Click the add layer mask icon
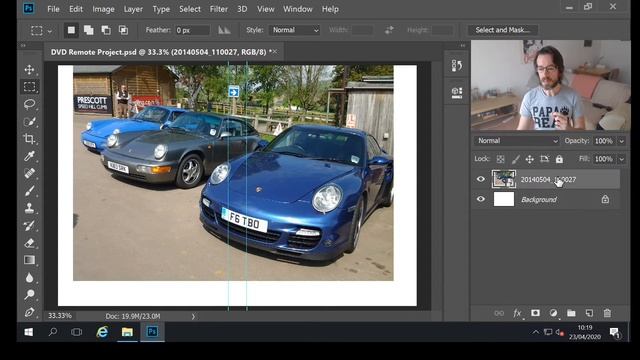The width and height of the screenshot is (640, 360). [535, 313]
